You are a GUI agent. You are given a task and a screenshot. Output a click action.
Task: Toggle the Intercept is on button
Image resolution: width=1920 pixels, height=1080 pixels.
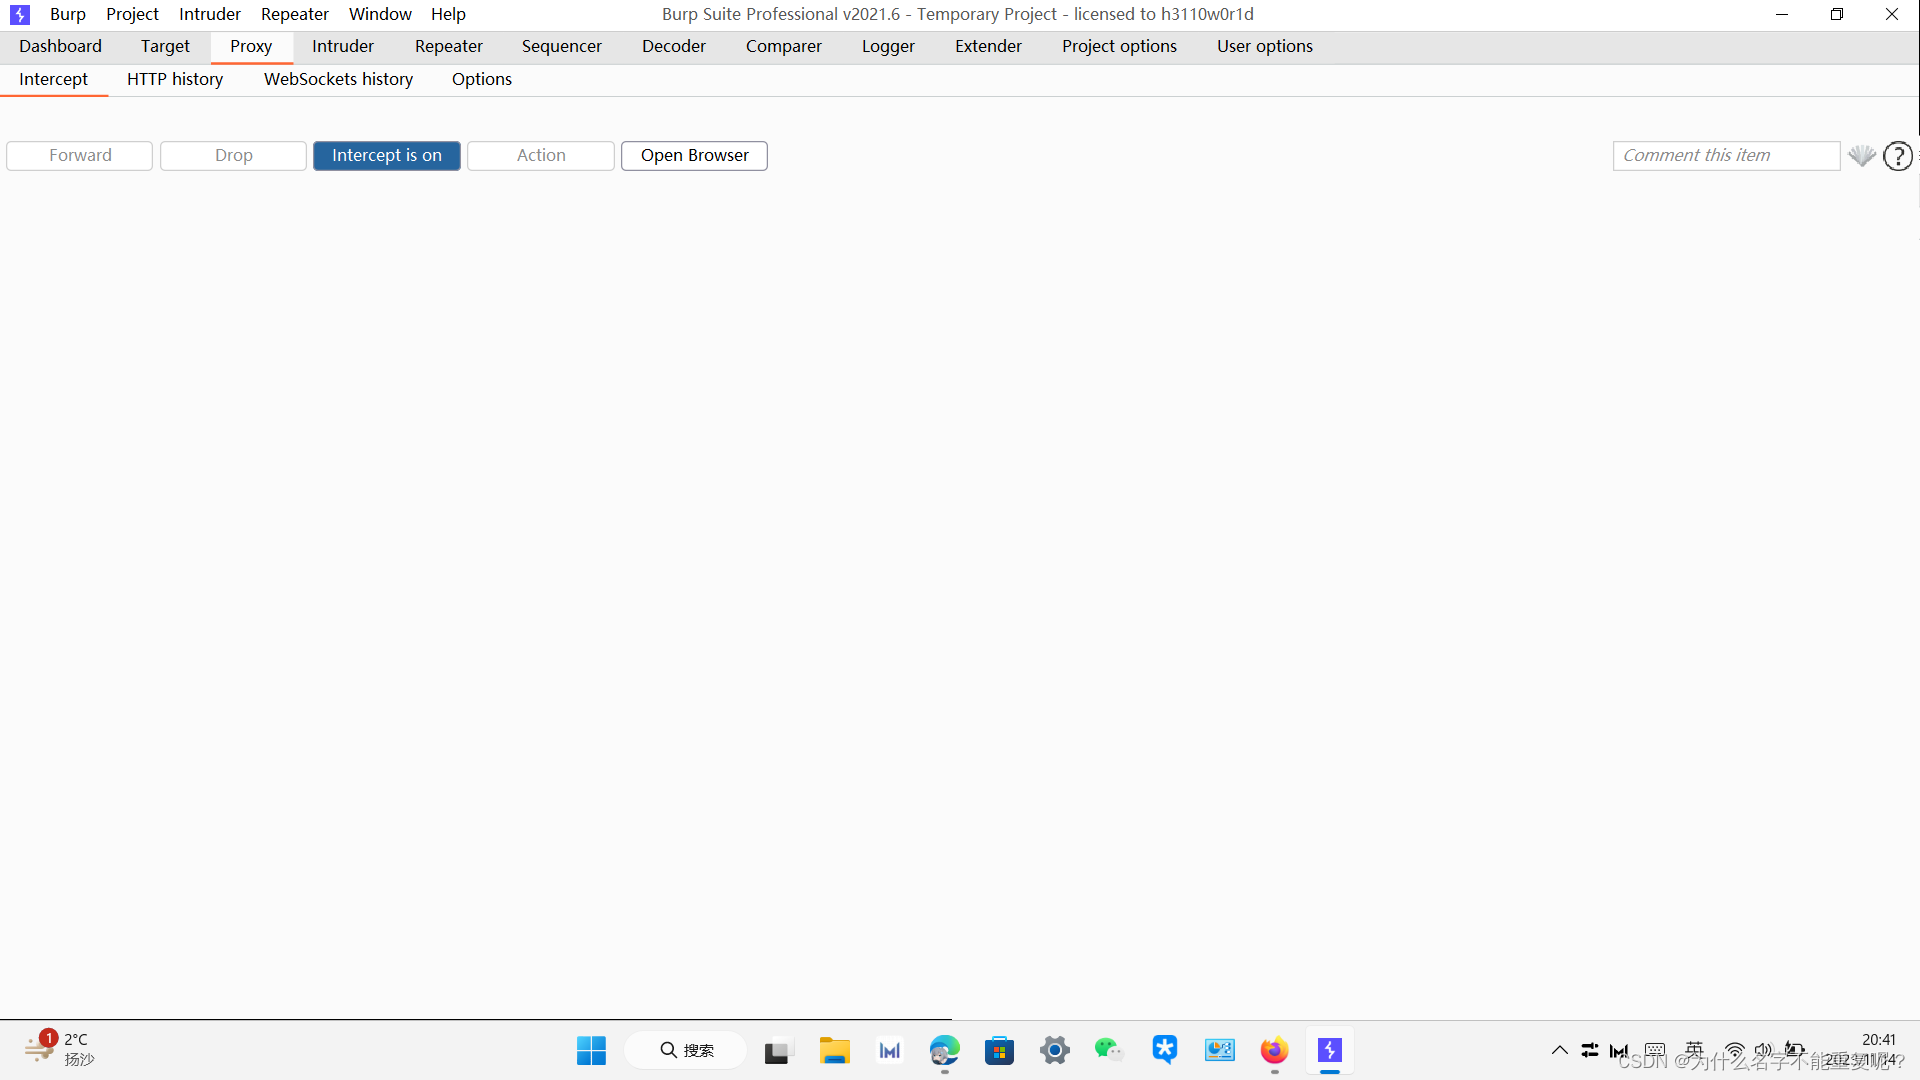point(387,156)
